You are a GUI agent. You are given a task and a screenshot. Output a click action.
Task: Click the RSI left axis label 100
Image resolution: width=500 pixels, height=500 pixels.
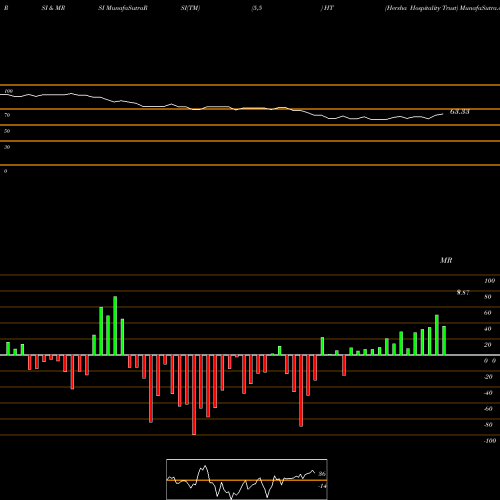pyautogui.click(x=8, y=91)
